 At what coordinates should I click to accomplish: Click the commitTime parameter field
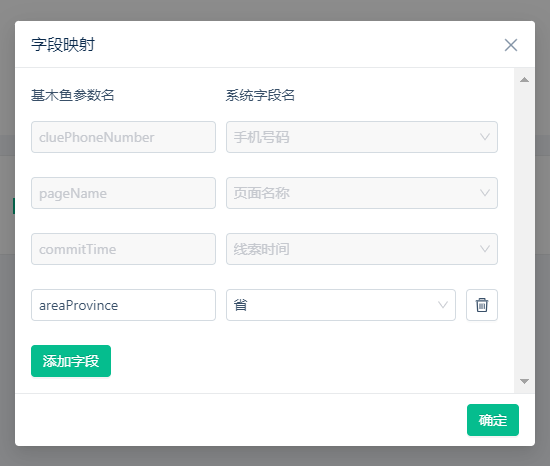click(x=123, y=249)
